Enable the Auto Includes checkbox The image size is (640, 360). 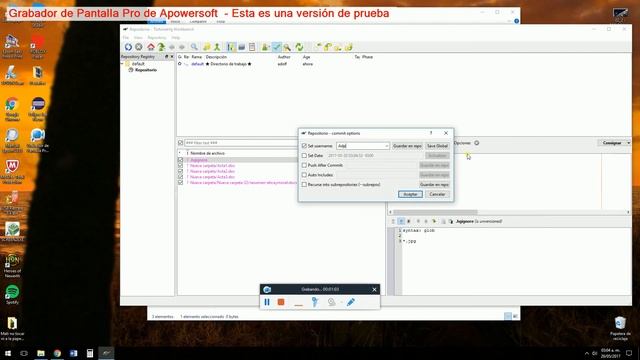[x=304, y=175]
